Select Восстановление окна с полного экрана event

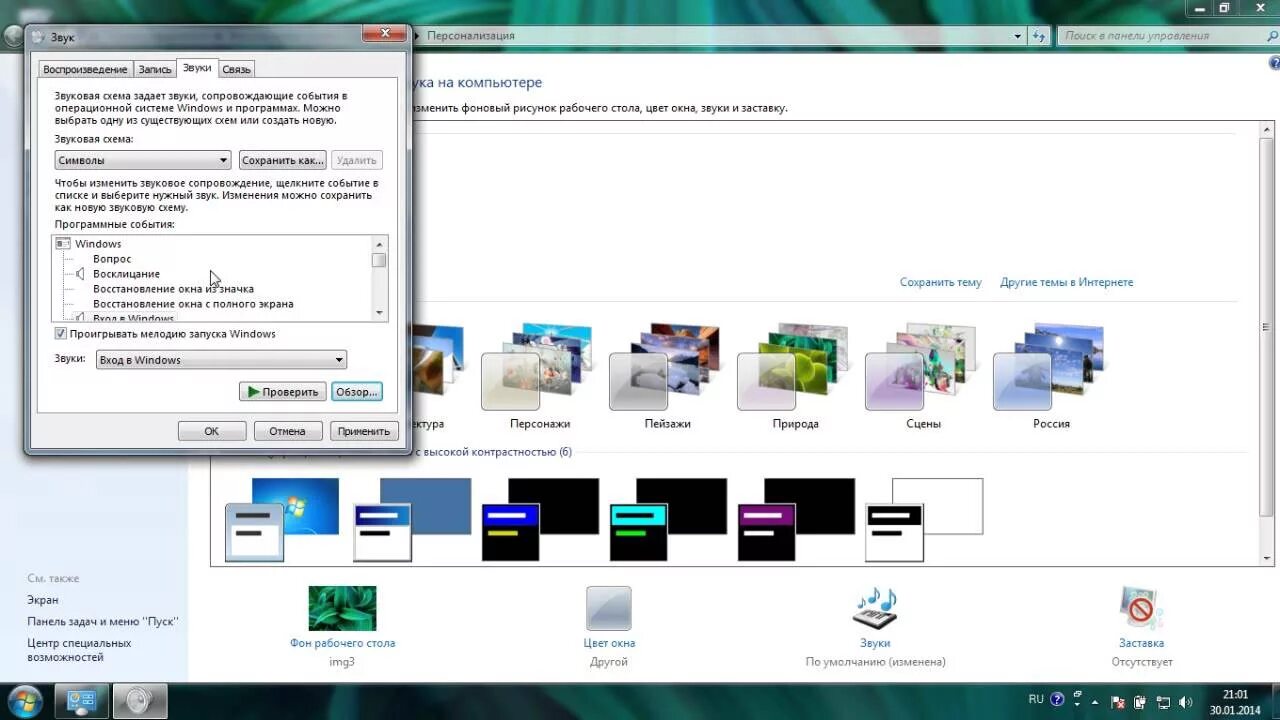(x=193, y=304)
